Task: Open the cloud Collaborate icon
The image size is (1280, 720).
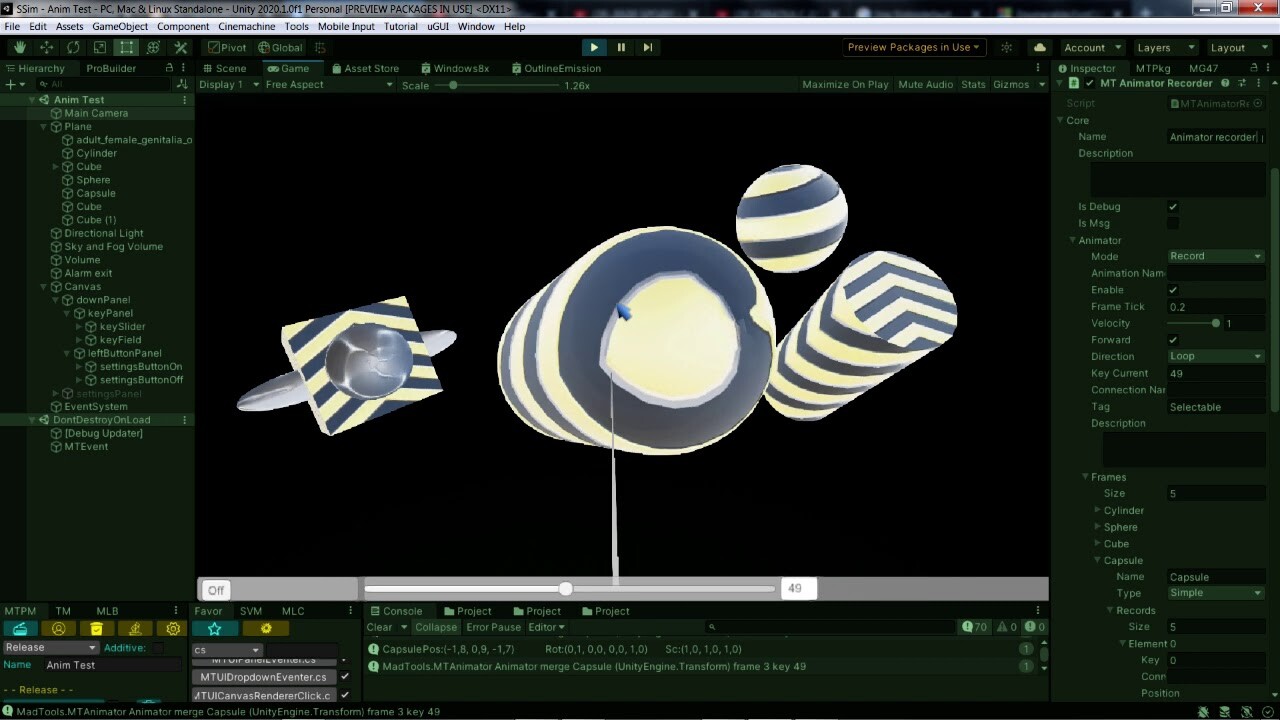Action: coord(1039,47)
